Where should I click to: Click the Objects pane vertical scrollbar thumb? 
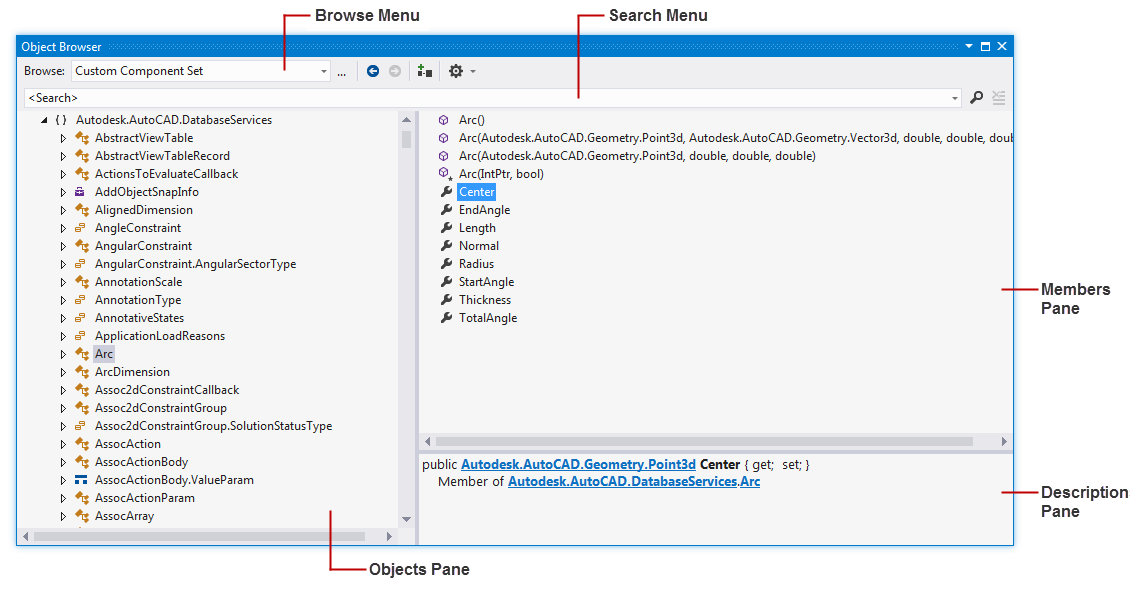pos(406,139)
